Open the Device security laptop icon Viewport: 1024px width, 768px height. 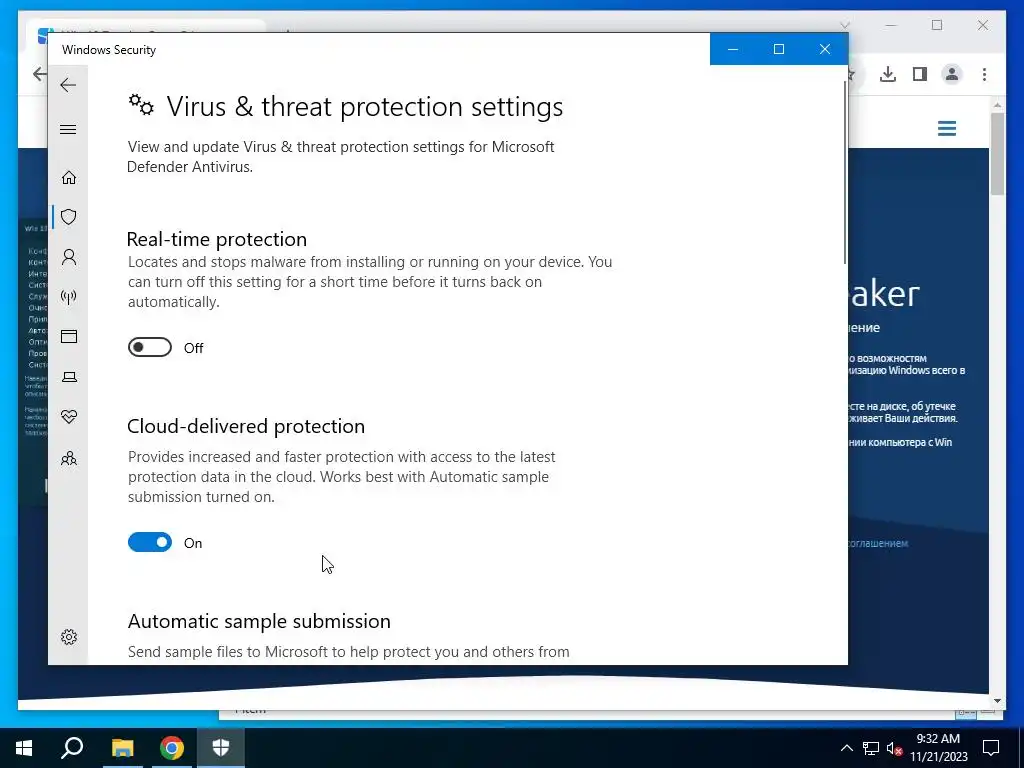click(69, 377)
